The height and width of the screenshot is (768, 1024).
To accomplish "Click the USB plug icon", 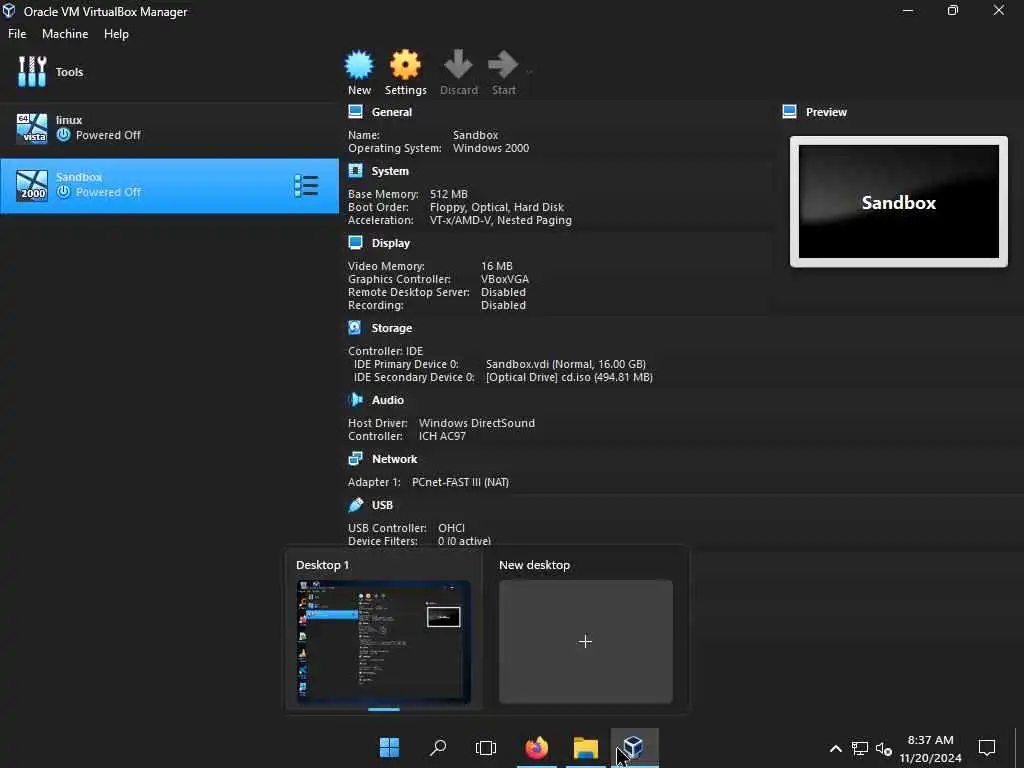I will click(355, 504).
